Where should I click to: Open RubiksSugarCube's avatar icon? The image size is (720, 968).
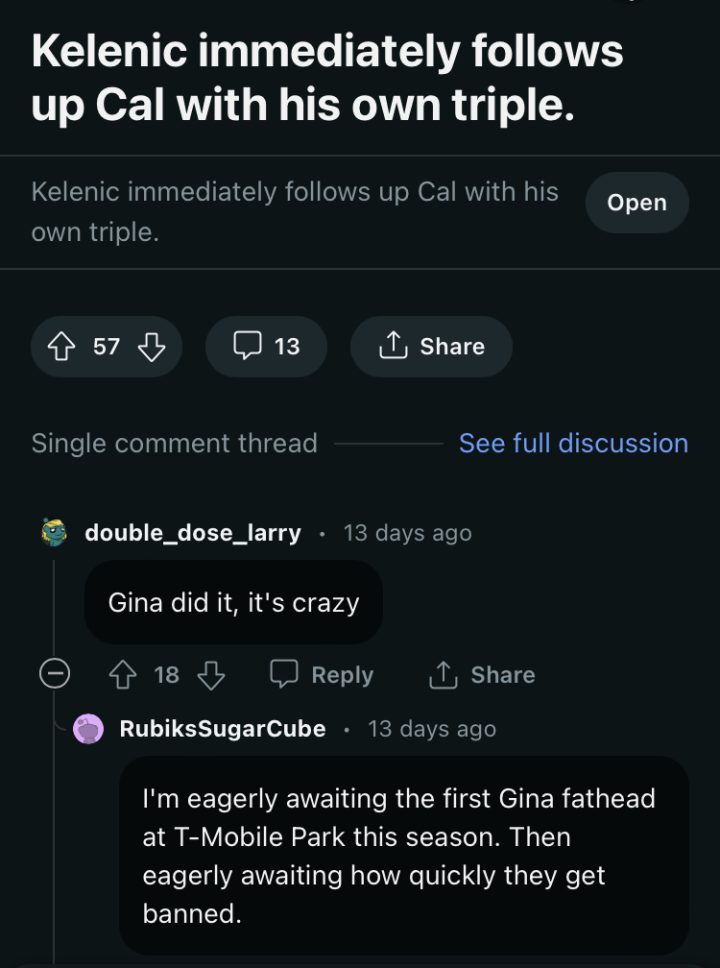(90, 729)
